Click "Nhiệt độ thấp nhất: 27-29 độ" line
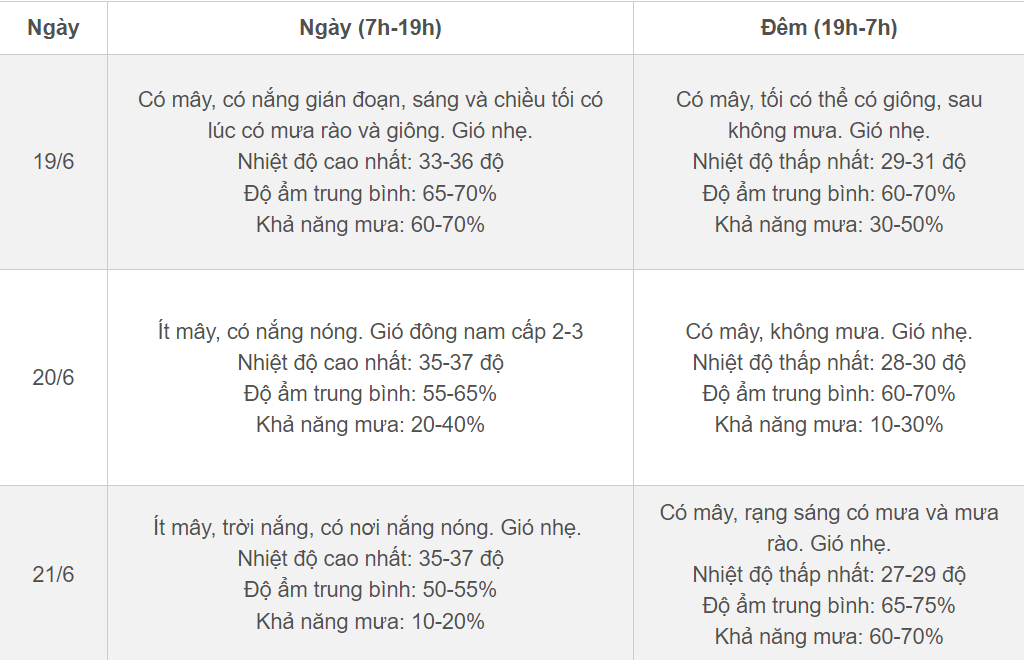1024x660 pixels. [828, 575]
